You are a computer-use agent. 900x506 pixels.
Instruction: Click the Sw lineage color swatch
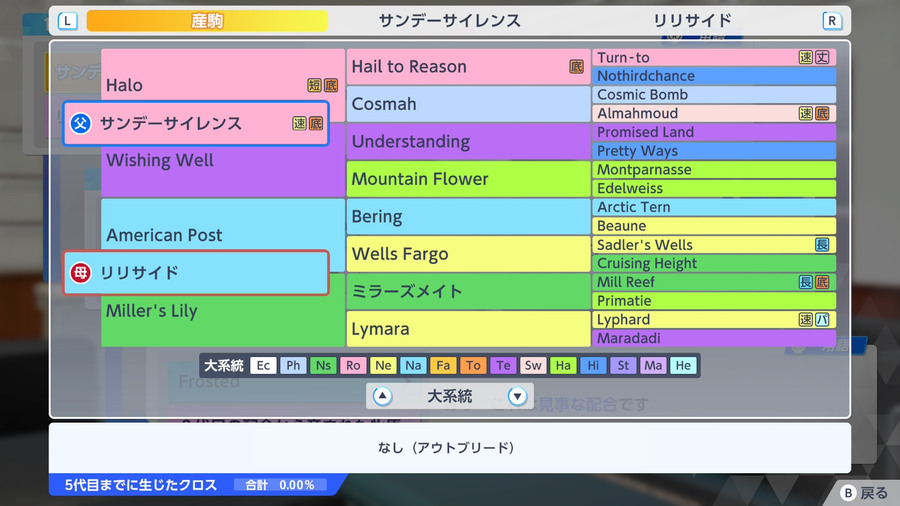click(x=533, y=365)
